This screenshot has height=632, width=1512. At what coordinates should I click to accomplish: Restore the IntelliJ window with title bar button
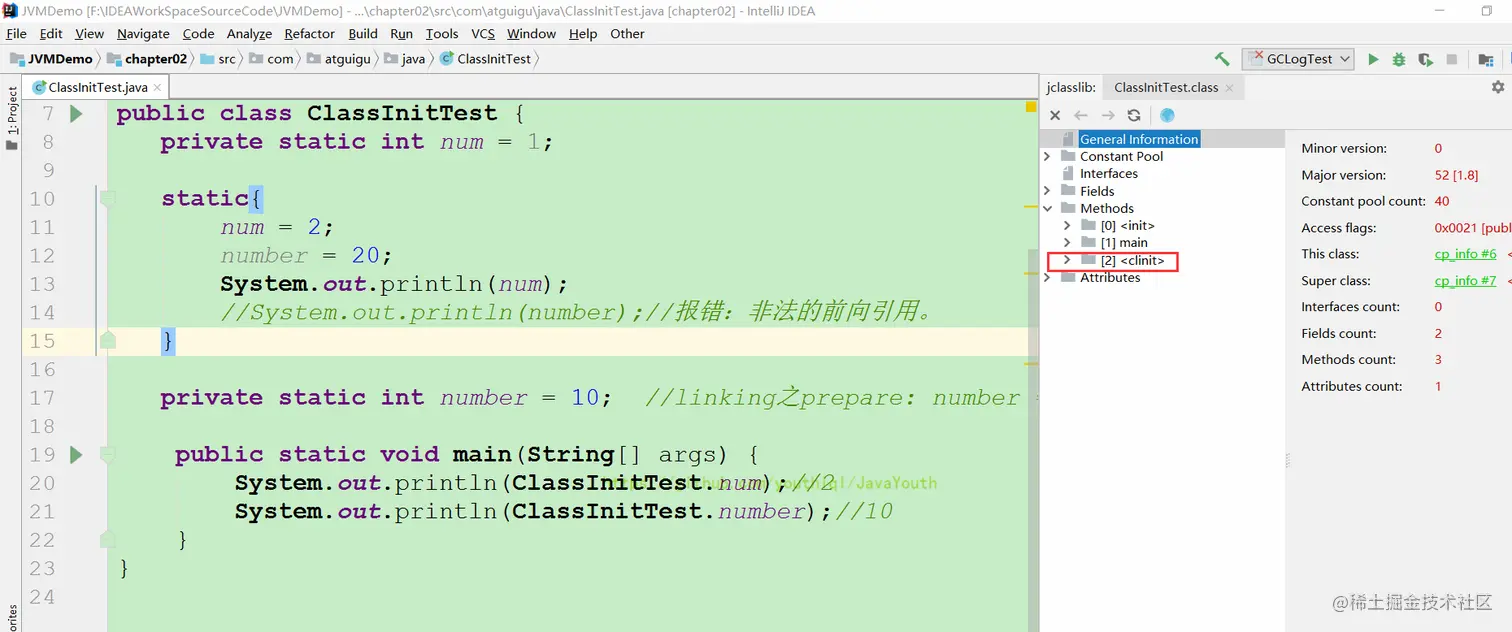pos(1487,11)
